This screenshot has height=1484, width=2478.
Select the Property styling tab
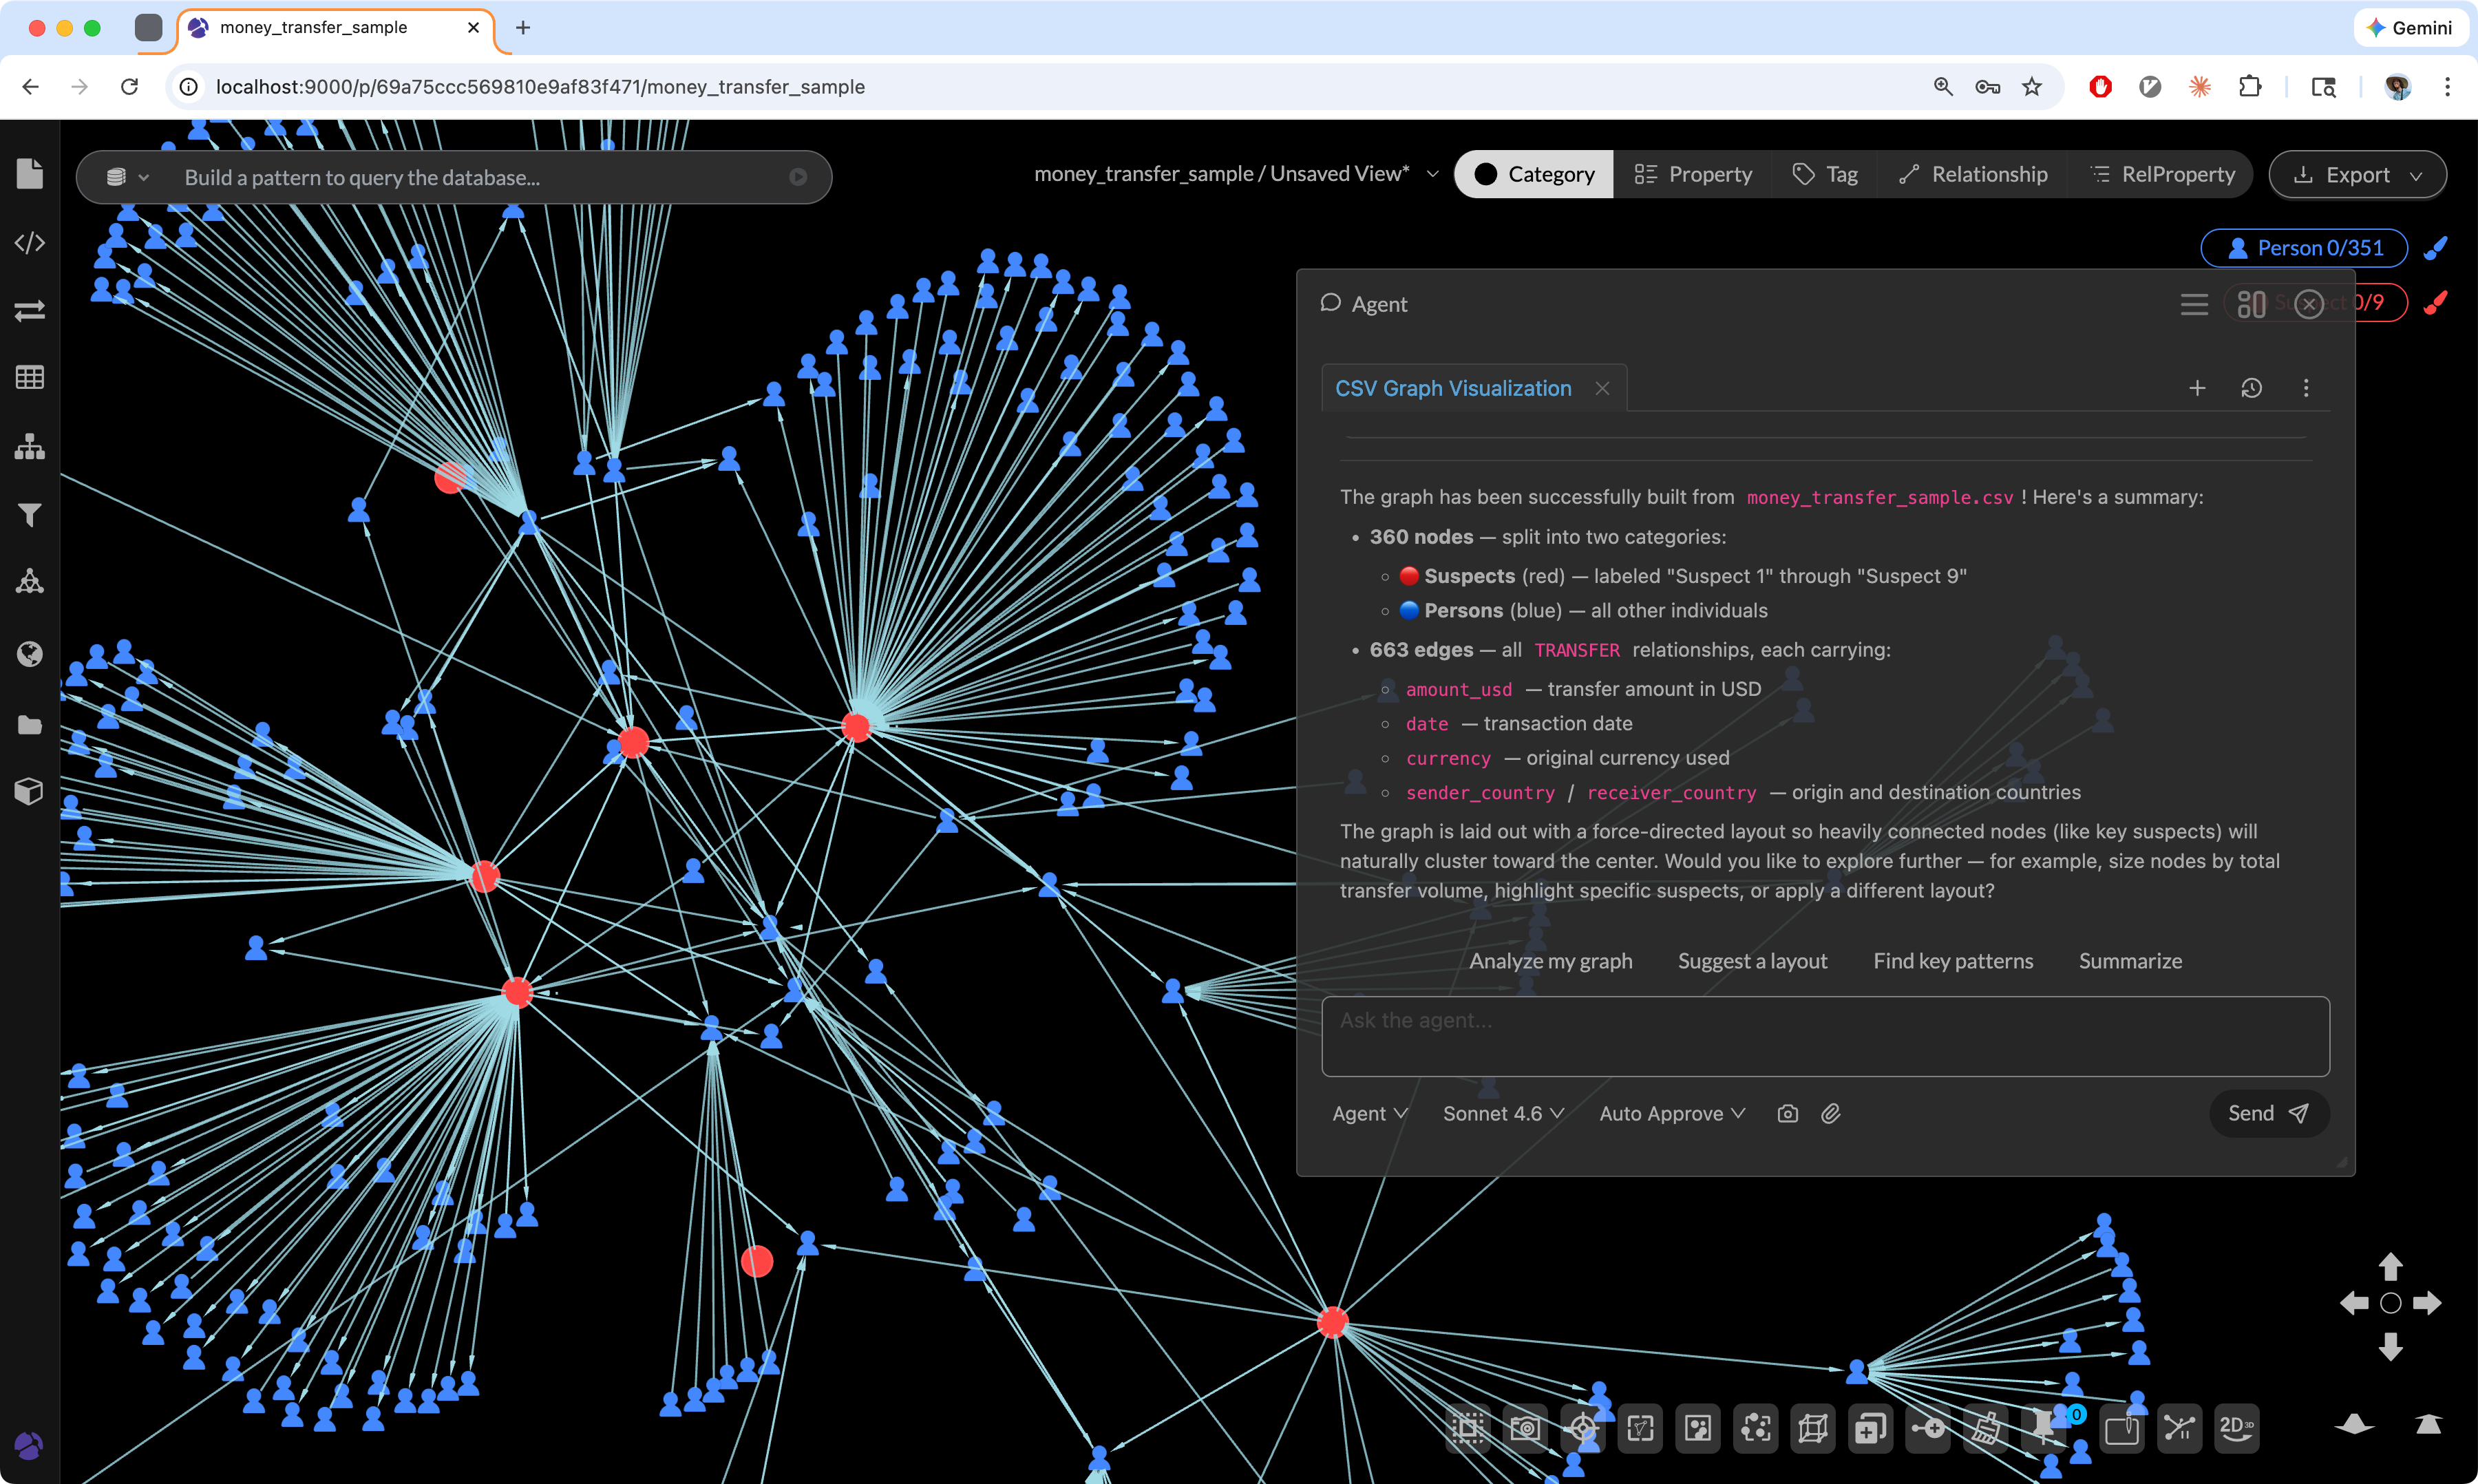pos(1692,174)
